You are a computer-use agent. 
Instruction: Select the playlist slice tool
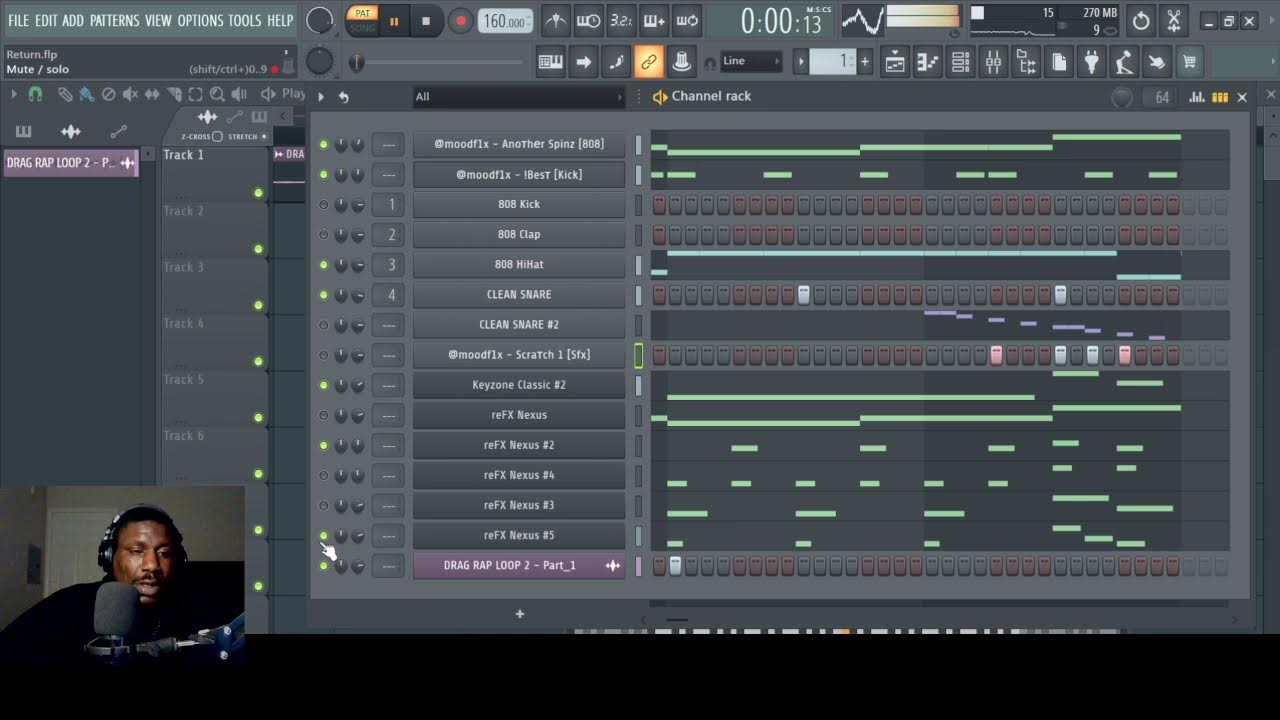(174, 94)
